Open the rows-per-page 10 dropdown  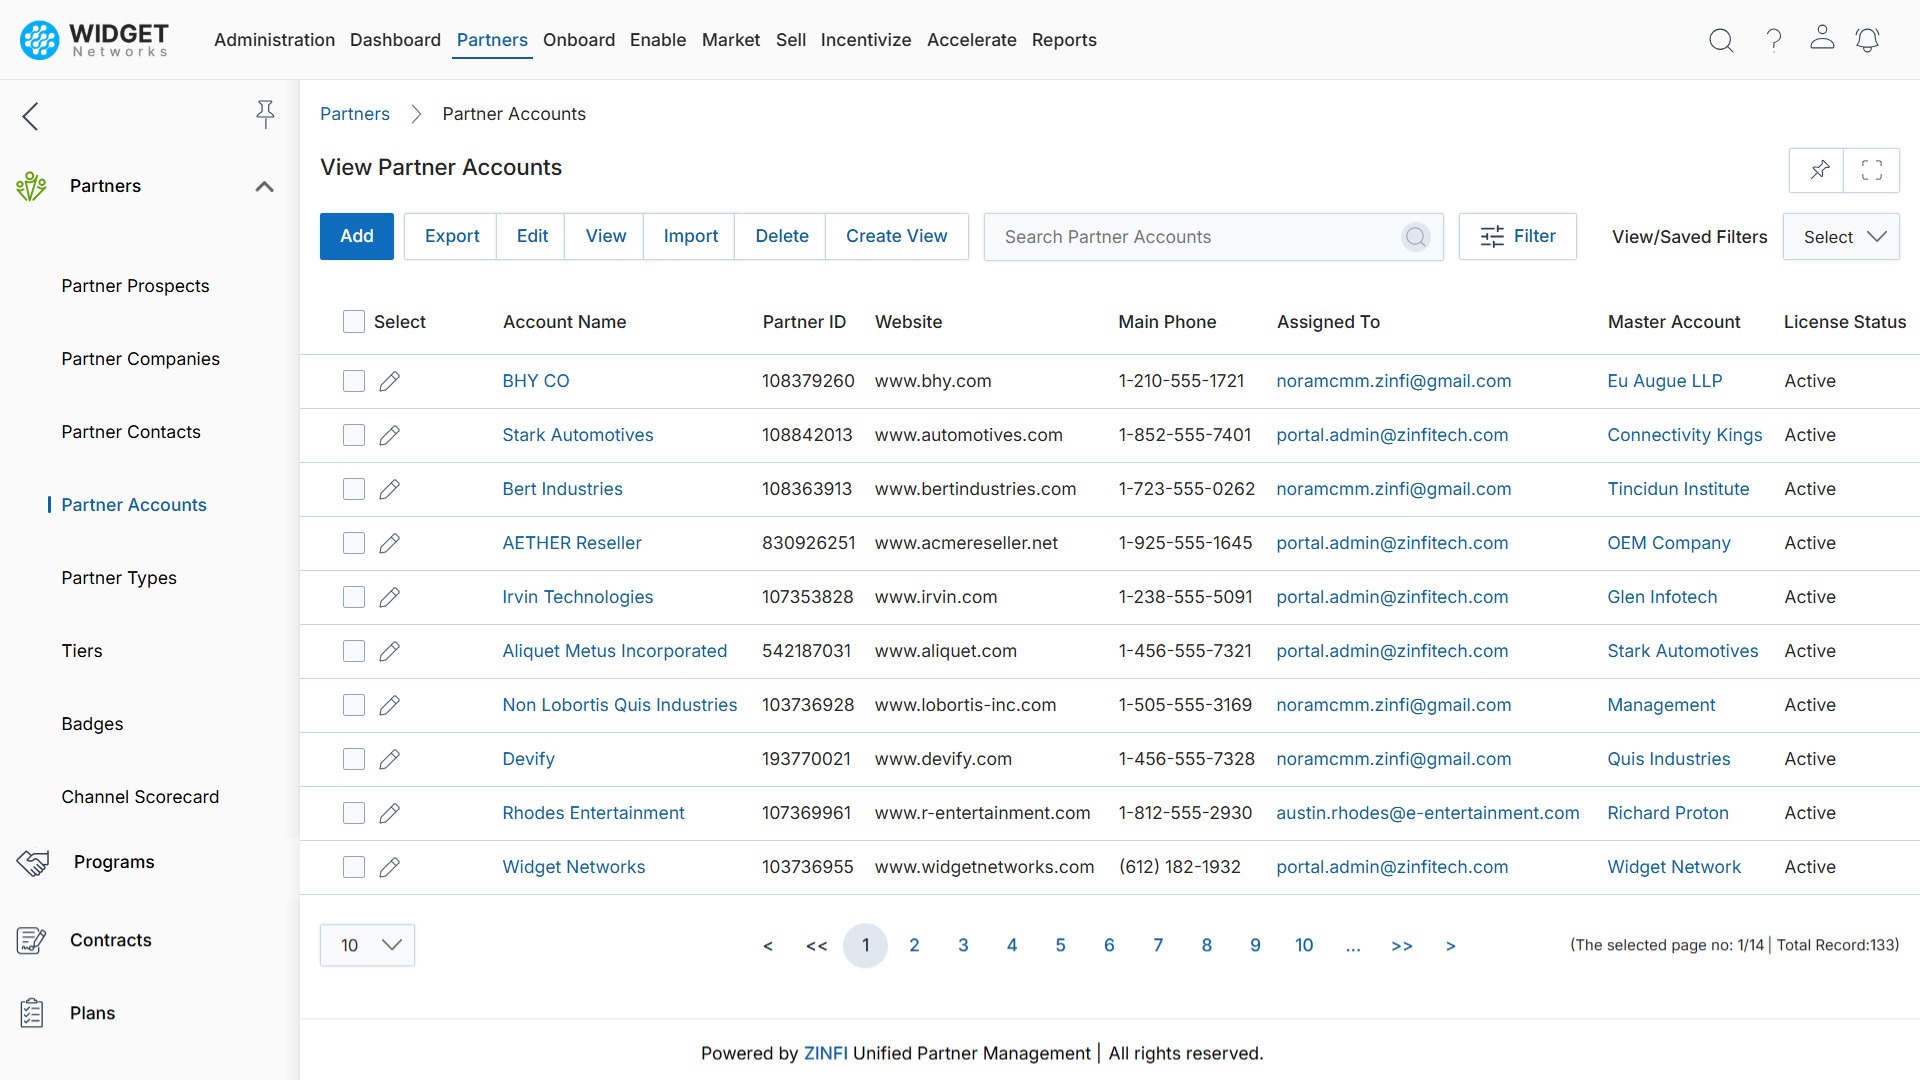[367, 945]
